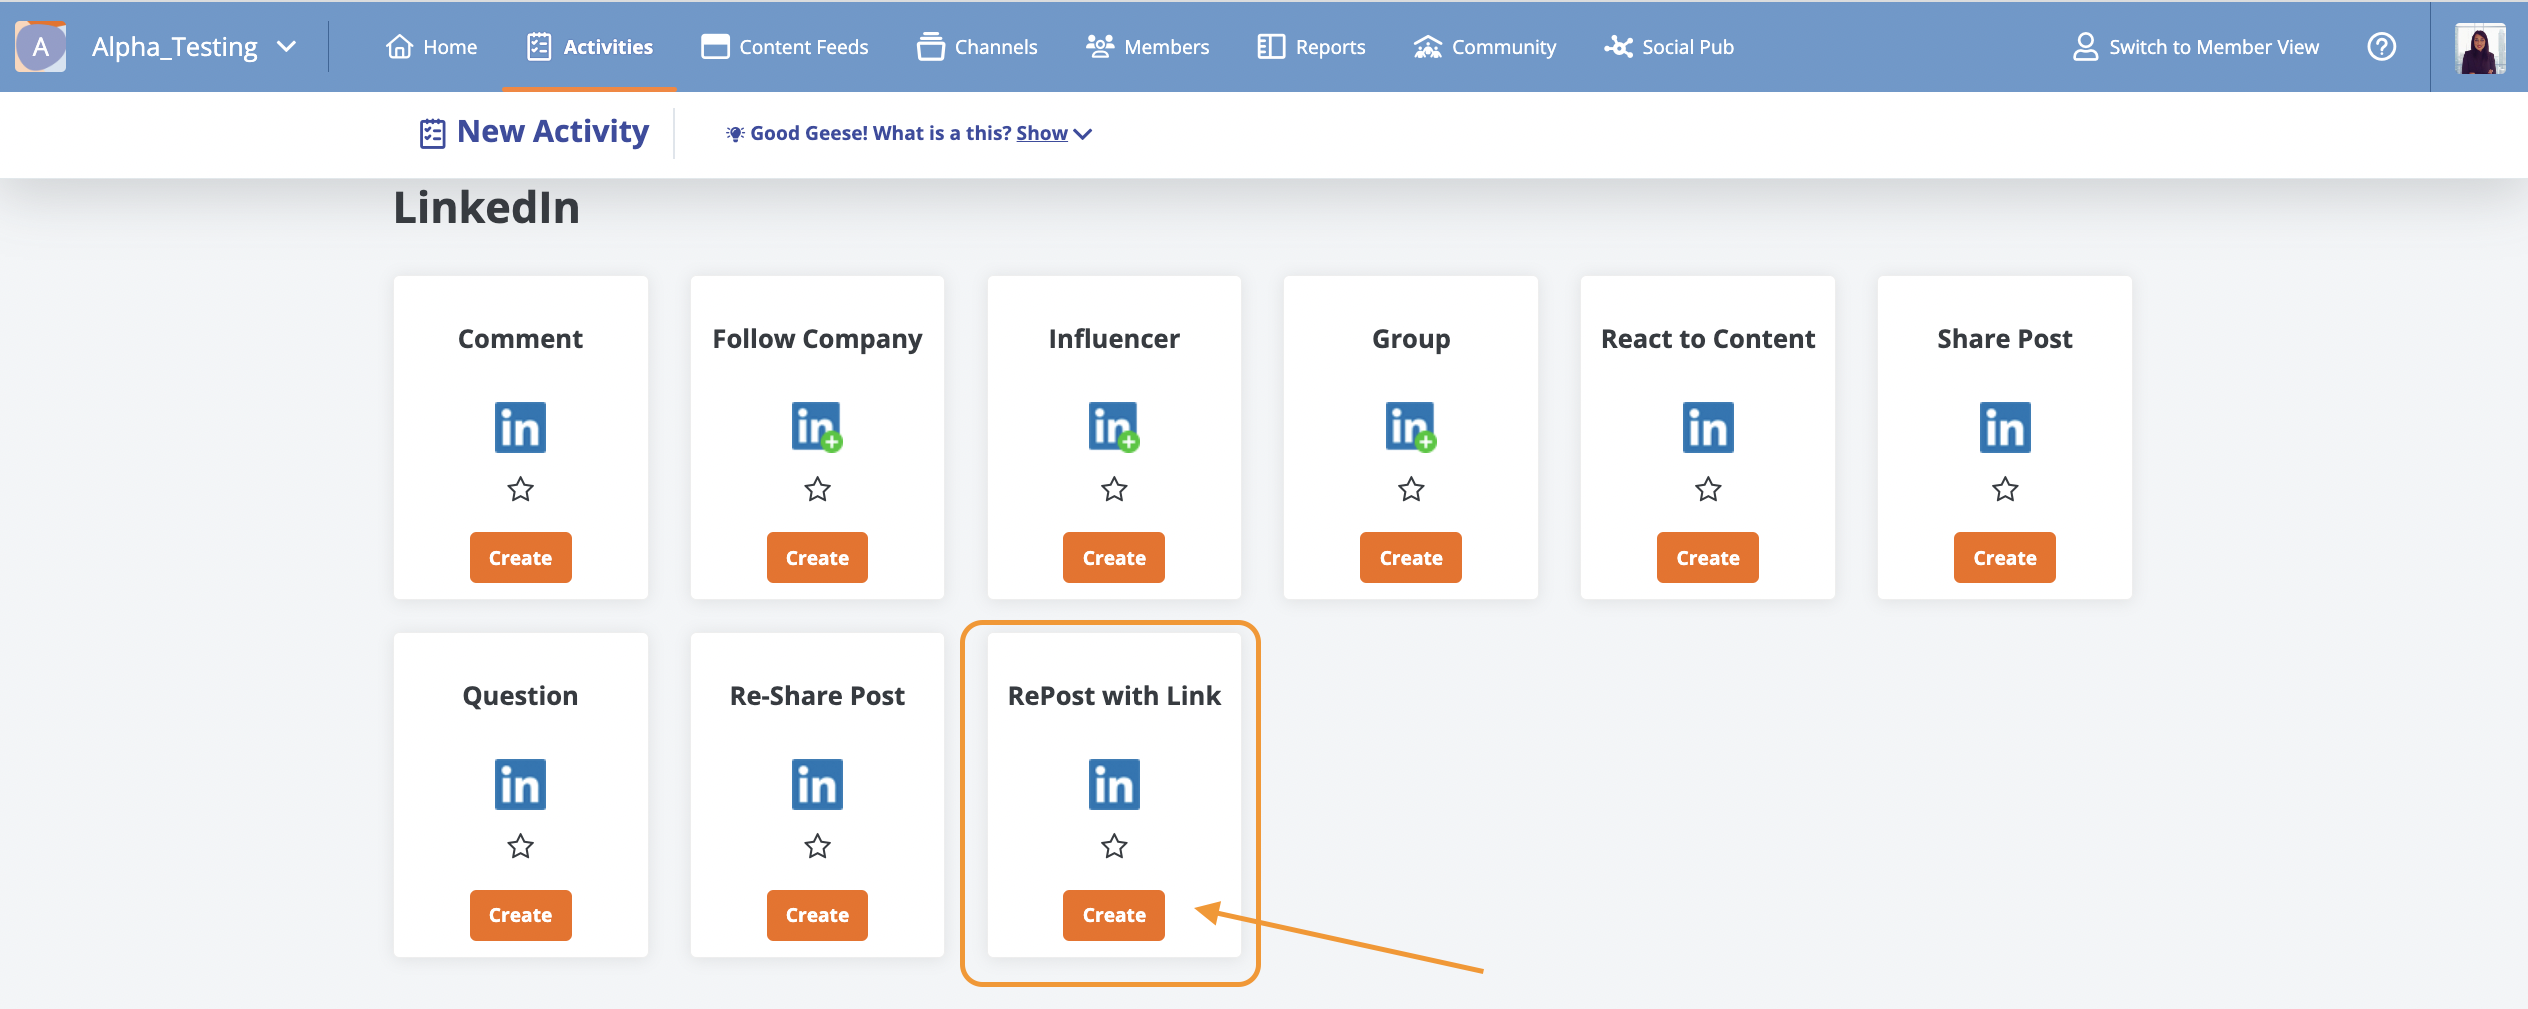Click Switch to Member View
2528x1009 pixels.
pyautogui.click(x=2196, y=47)
